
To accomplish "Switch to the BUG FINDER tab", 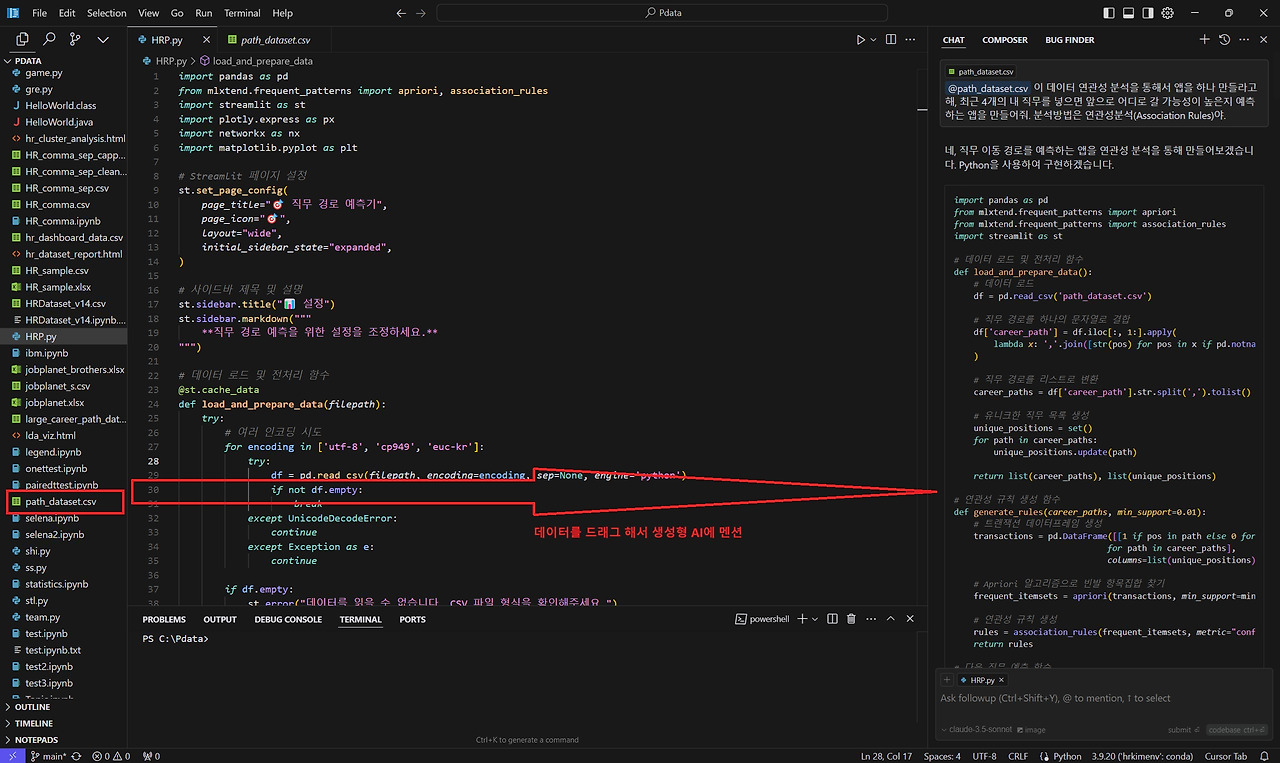I will 1070,40.
